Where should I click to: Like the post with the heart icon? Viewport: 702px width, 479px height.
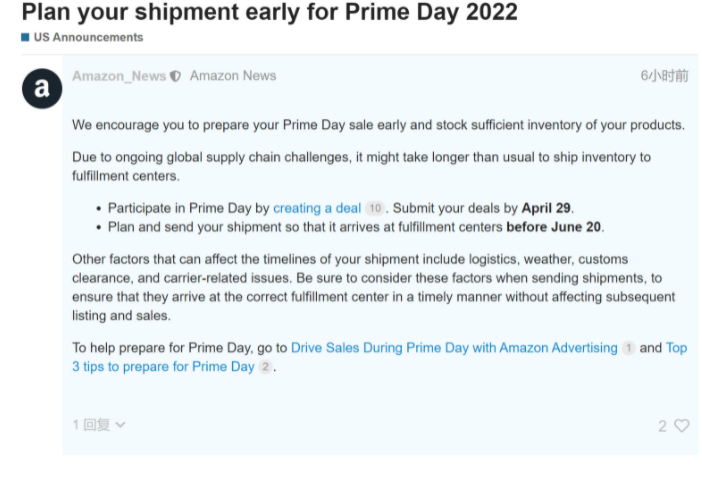coord(681,425)
